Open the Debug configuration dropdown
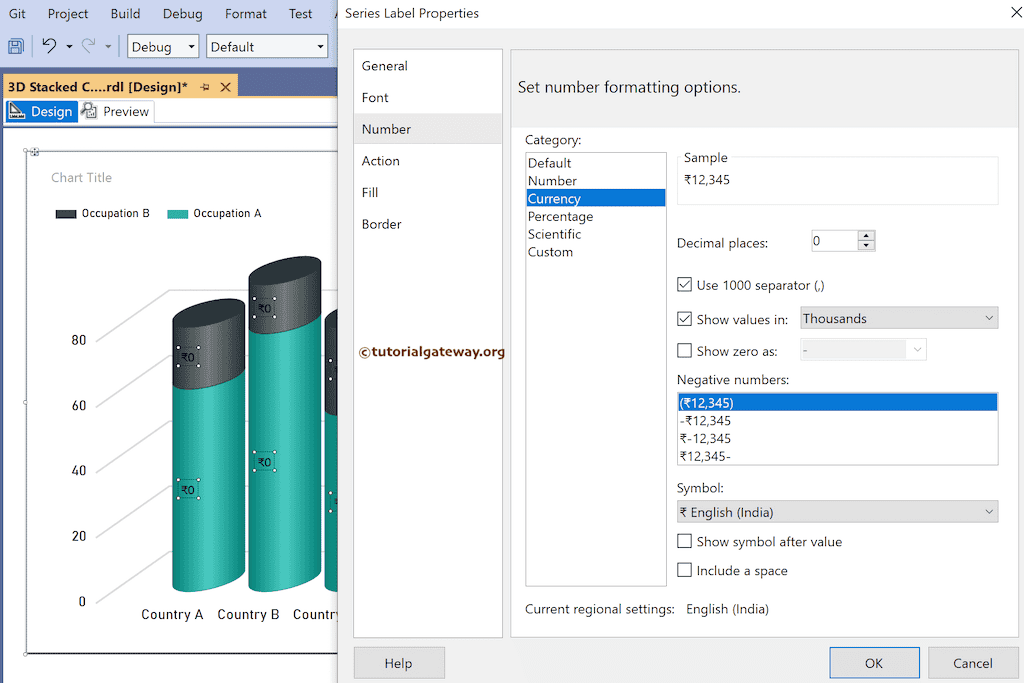 164,47
